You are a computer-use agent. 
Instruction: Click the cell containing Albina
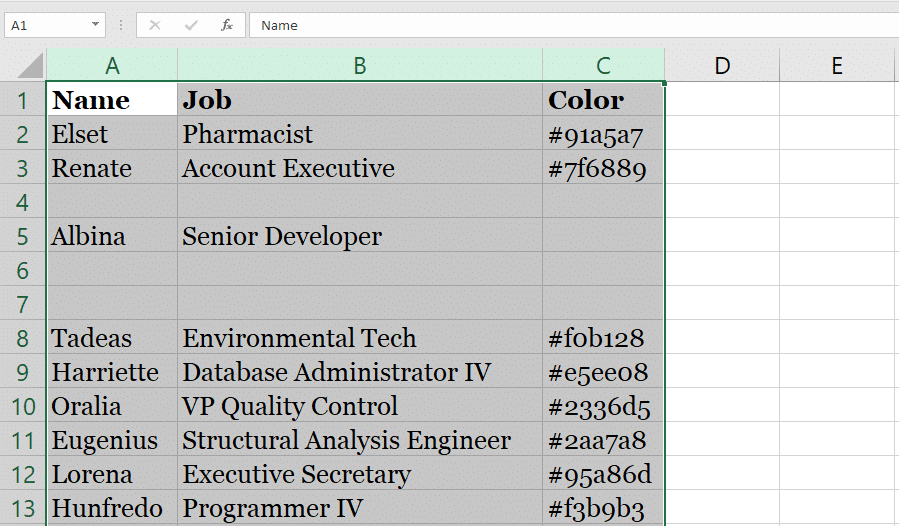point(112,236)
